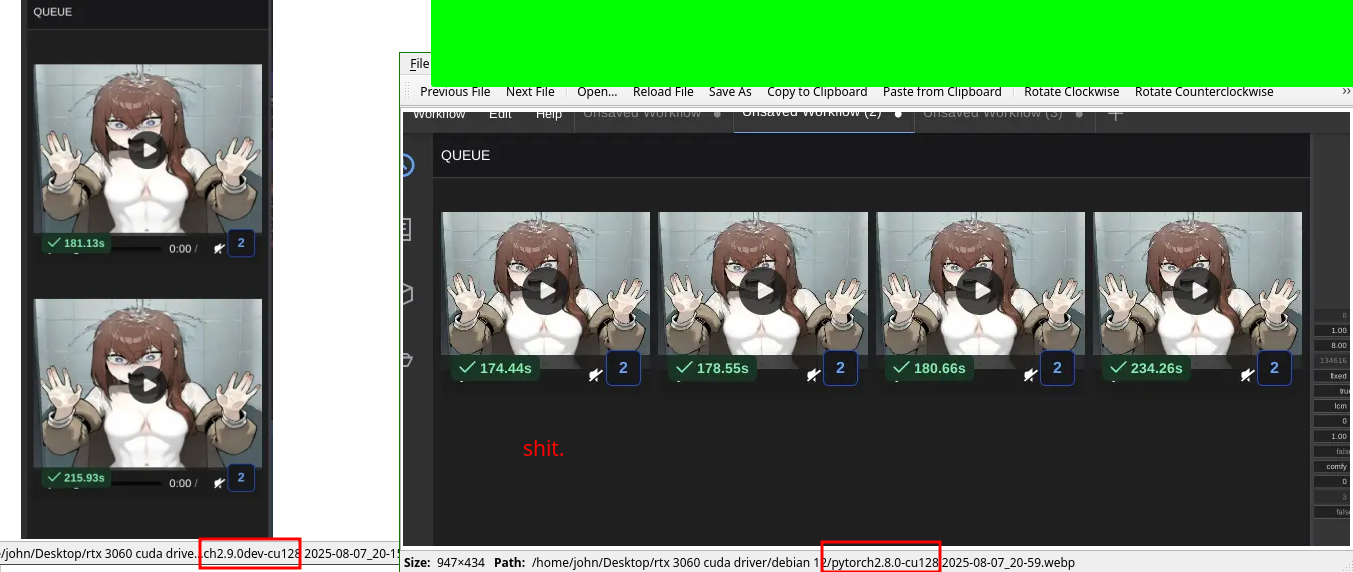Play the video marked 174.44s
This screenshot has height=572, width=1353.
546,290
